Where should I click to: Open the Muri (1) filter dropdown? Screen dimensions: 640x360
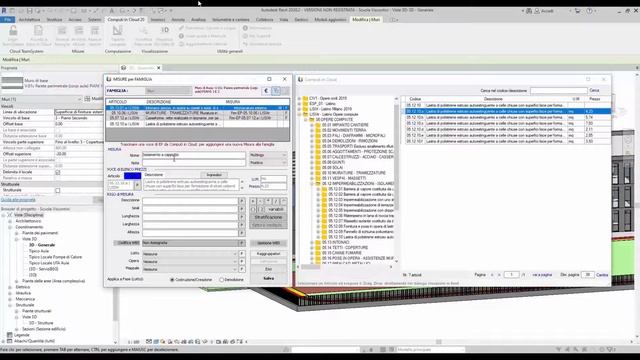pyautogui.click(x=41, y=99)
